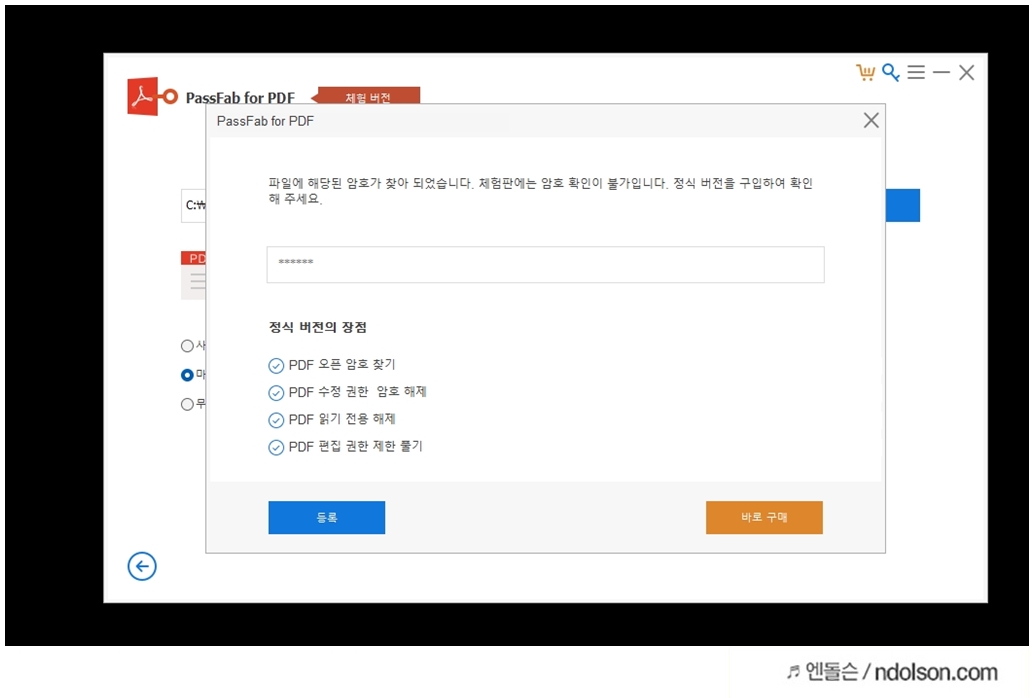Image resolution: width=1034 pixels, height=698 pixels.
Task: Click checkmark beside PDF 읽기 전용 해제
Action: click(276, 420)
